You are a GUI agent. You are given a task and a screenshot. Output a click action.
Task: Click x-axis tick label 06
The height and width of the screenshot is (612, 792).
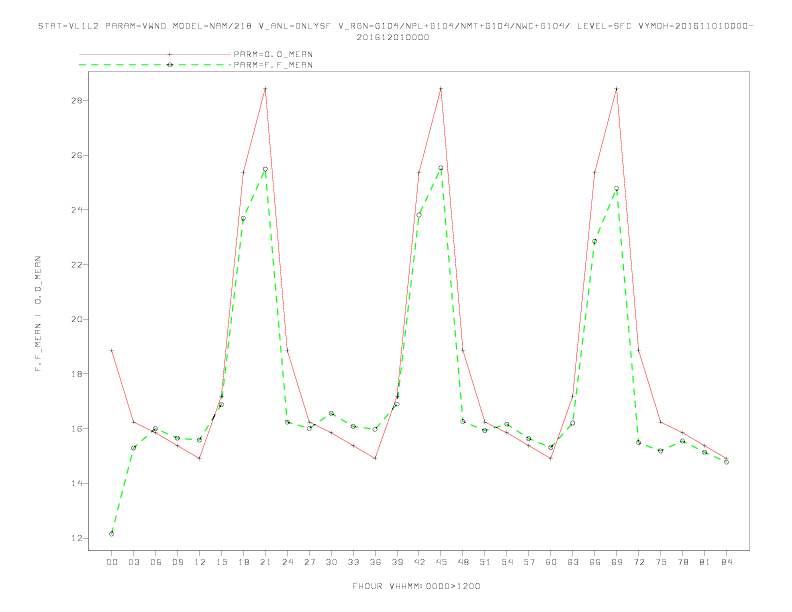click(x=156, y=562)
